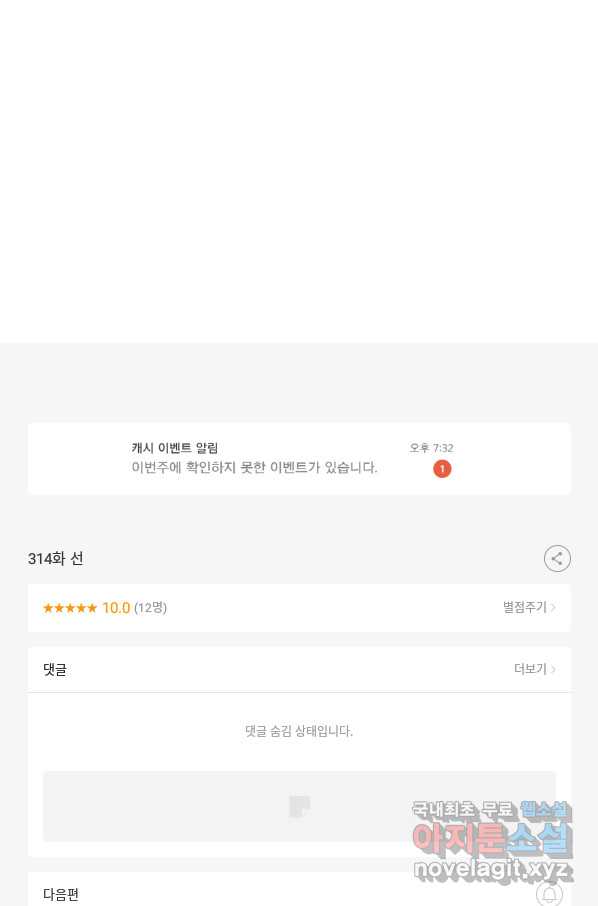Select the 다음편 section label
The width and height of the screenshot is (598, 906).
coord(61,894)
